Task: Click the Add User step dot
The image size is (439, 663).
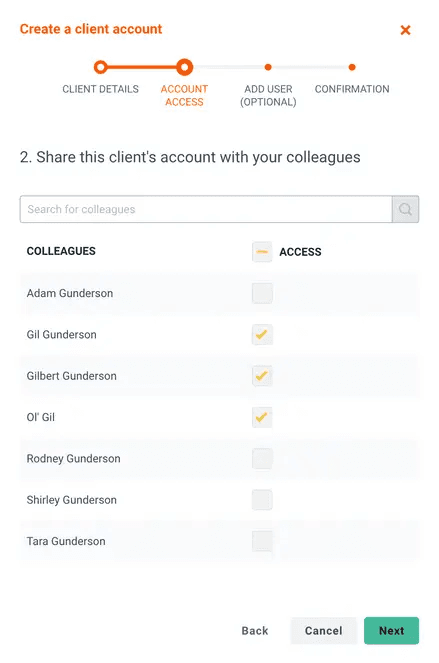Action: point(268,67)
